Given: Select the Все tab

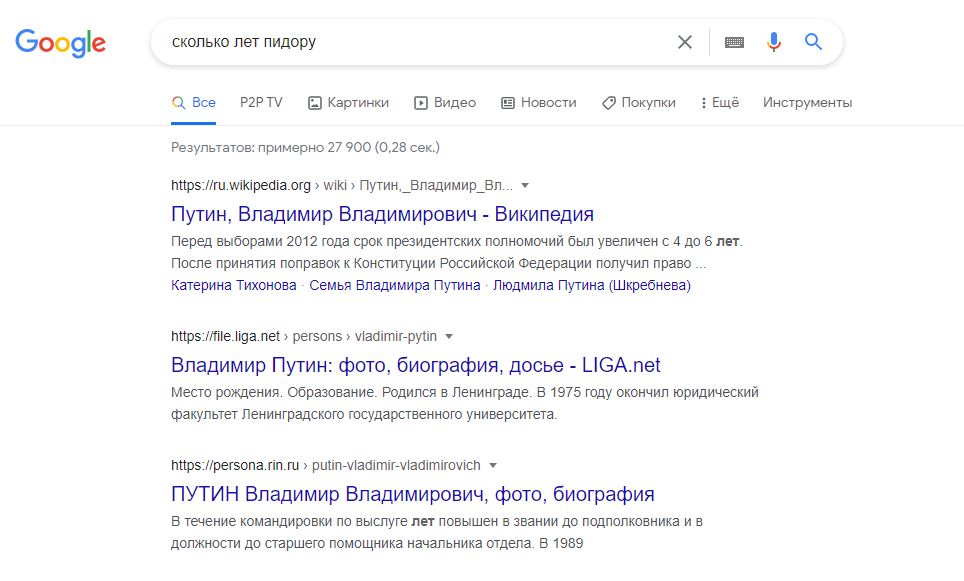Looking at the screenshot, I should [x=194, y=103].
